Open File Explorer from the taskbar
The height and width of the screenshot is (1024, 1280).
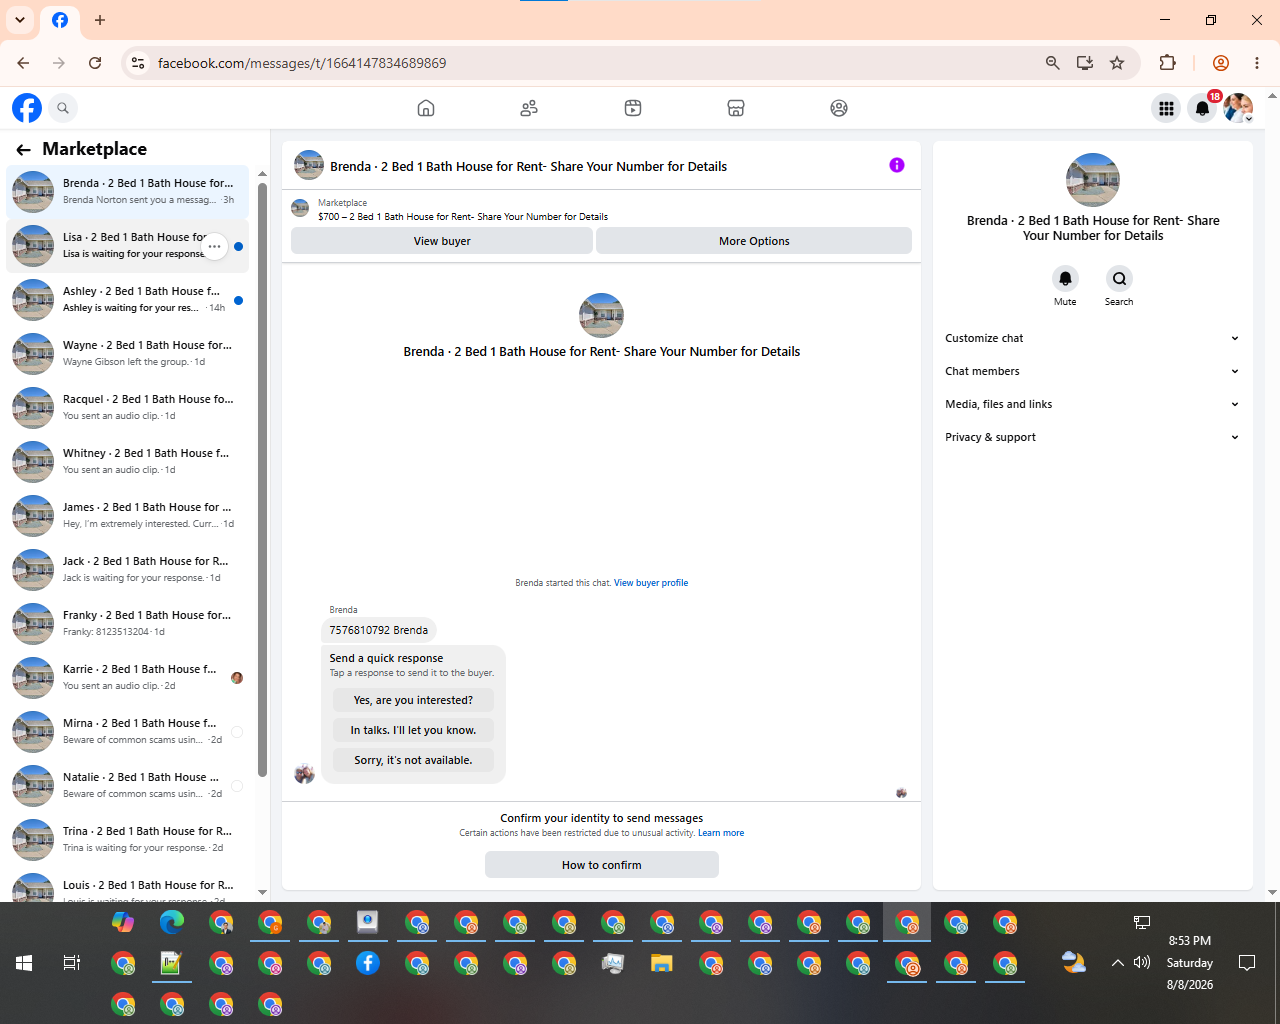pos(661,963)
